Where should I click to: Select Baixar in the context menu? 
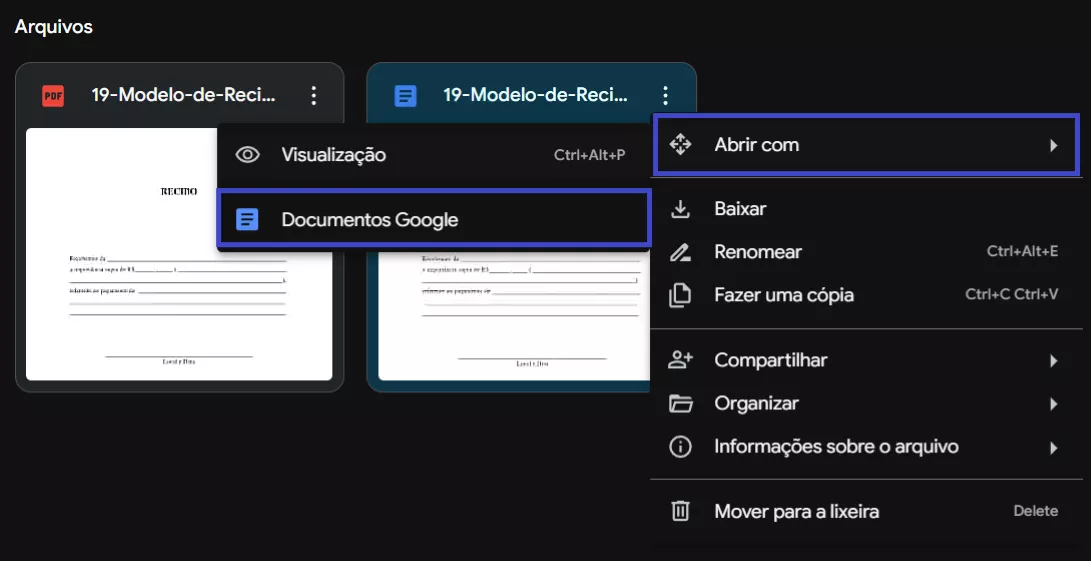click(x=866, y=209)
